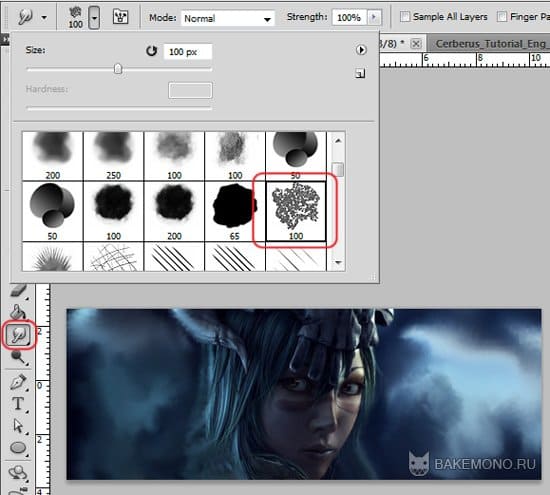550x495 pixels.
Task: Select the Dodge tool
Action: point(18,357)
